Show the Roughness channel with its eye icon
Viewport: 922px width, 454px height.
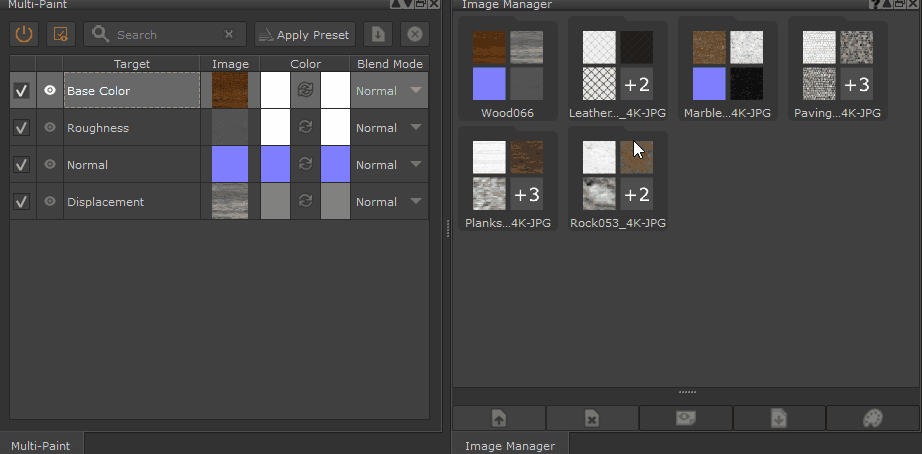(x=50, y=128)
